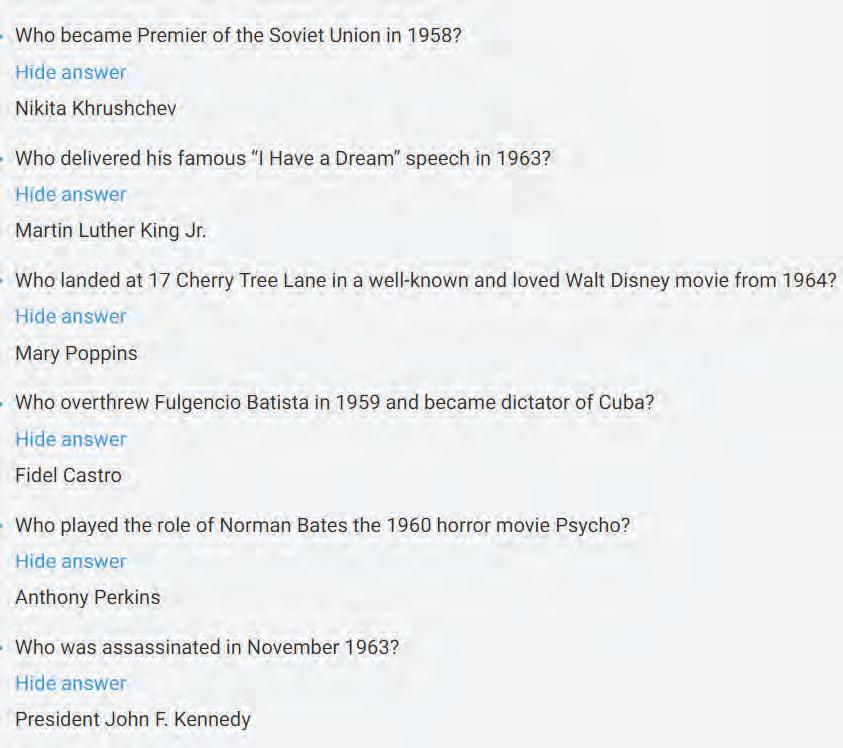Hide answer under the 'I Have a Dream' question

(70, 194)
